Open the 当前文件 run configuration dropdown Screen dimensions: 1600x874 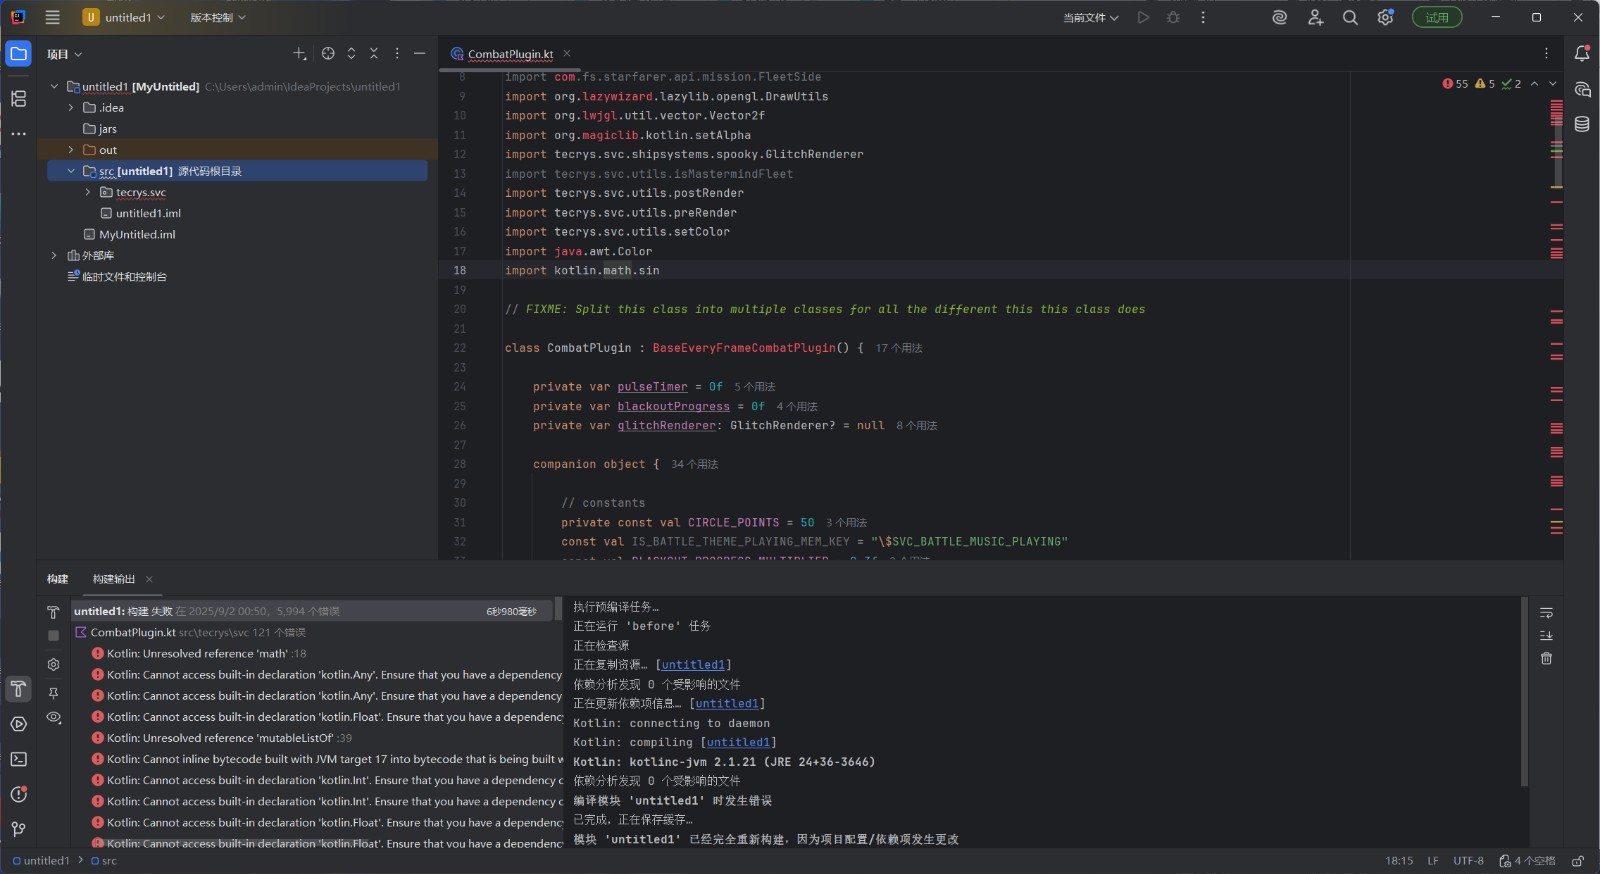1090,17
